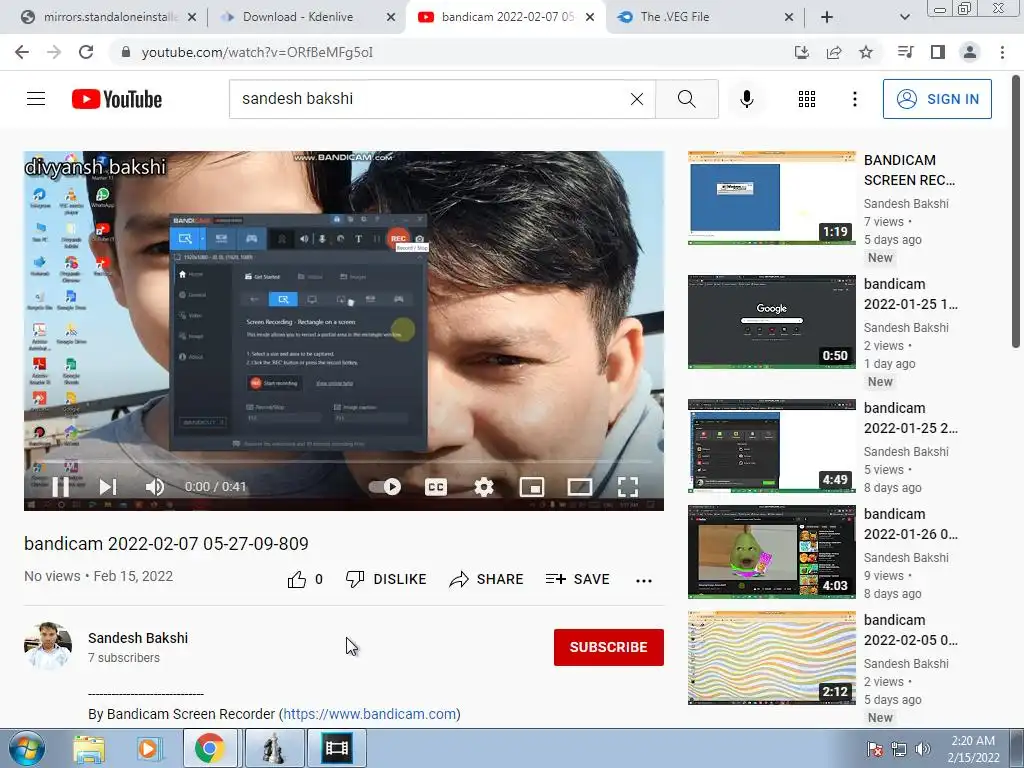Click the Action Center flag icon in tray
The width and height of the screenshot is (1024, 768).
874,749
